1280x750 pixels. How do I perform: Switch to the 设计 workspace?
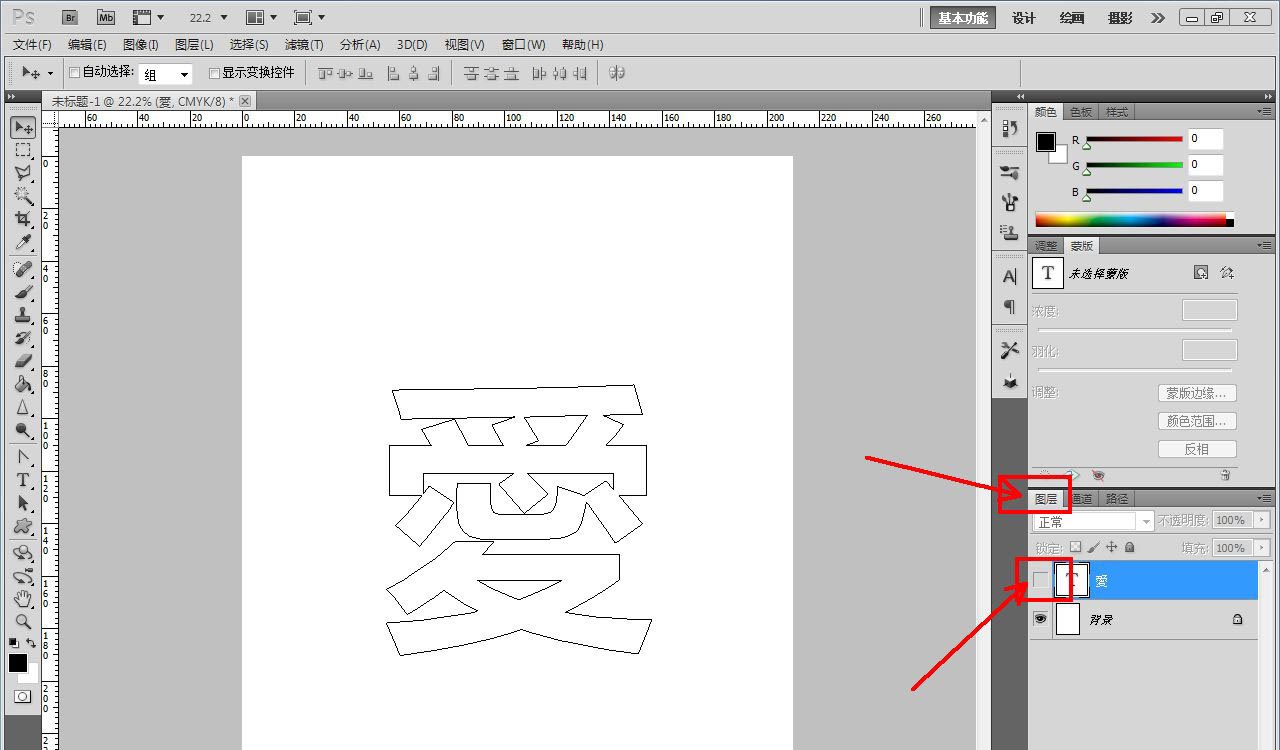(1024, 18)
